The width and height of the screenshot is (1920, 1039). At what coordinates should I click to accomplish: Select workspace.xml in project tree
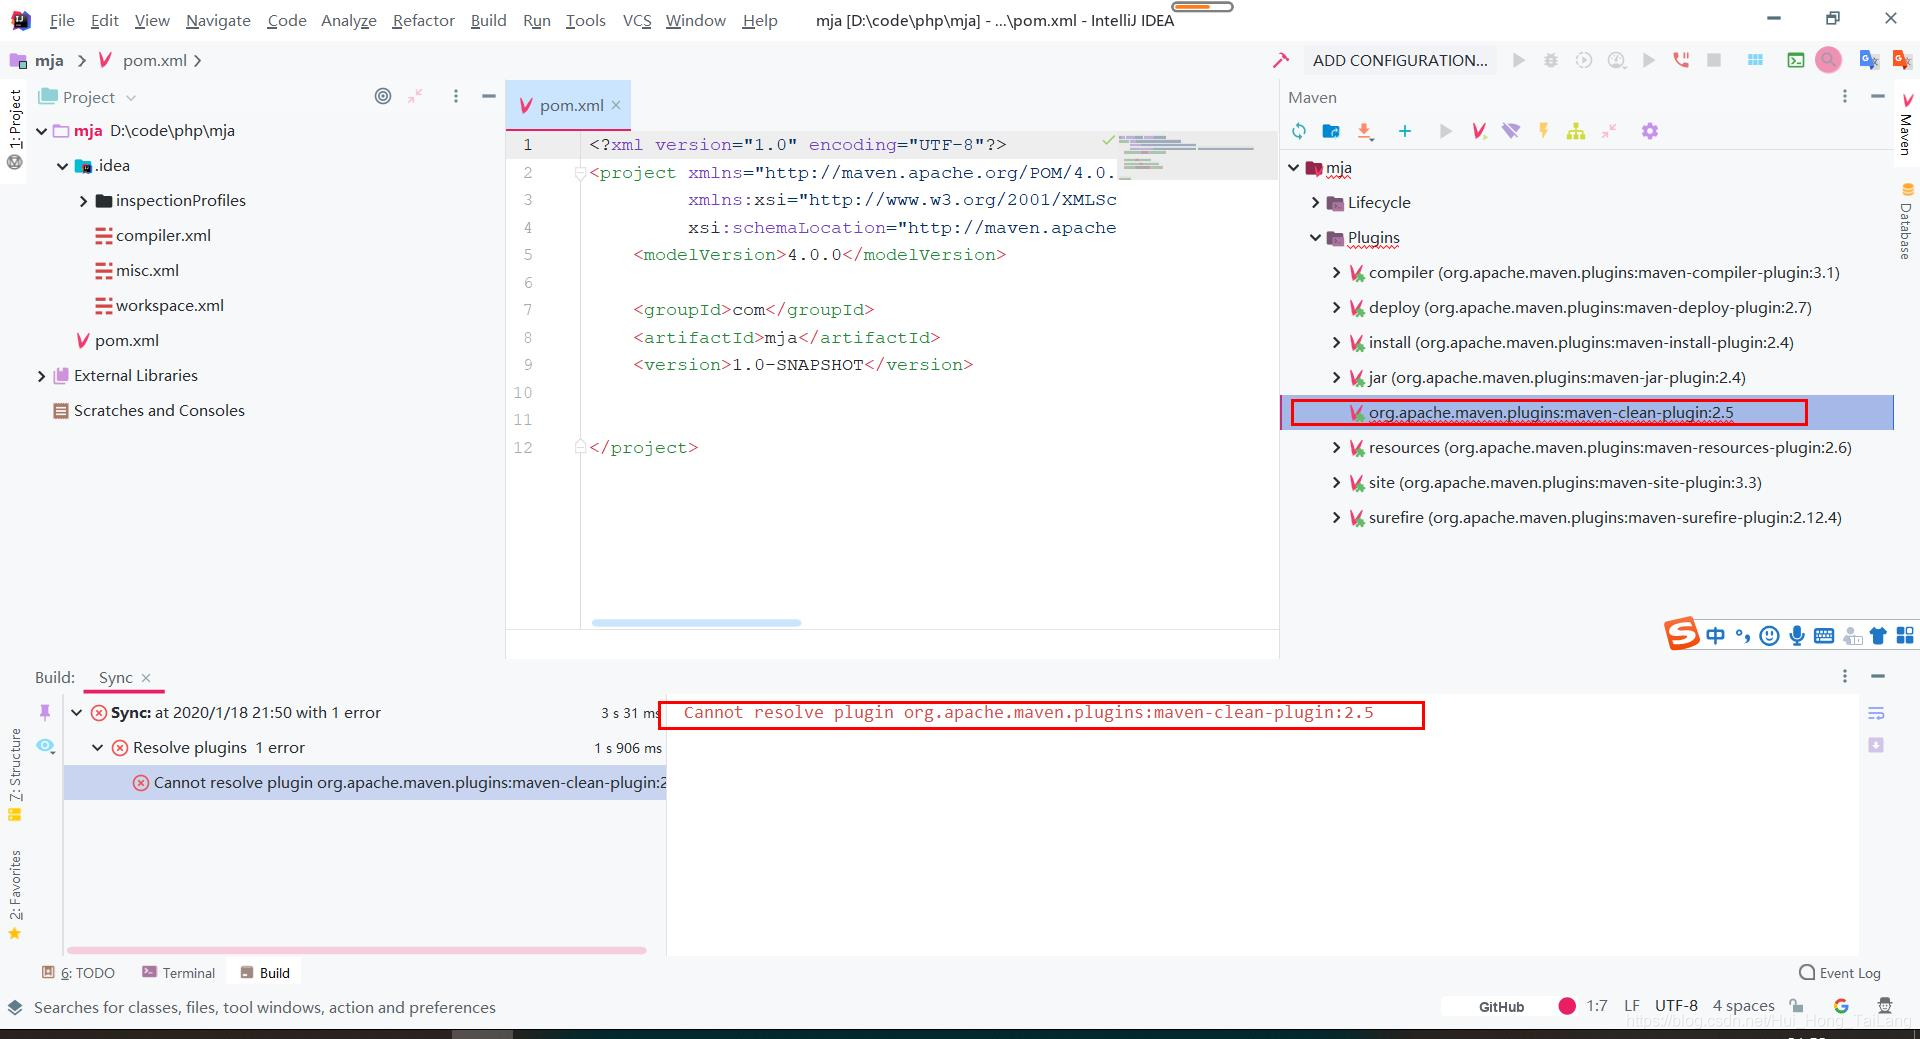point(169,306)
